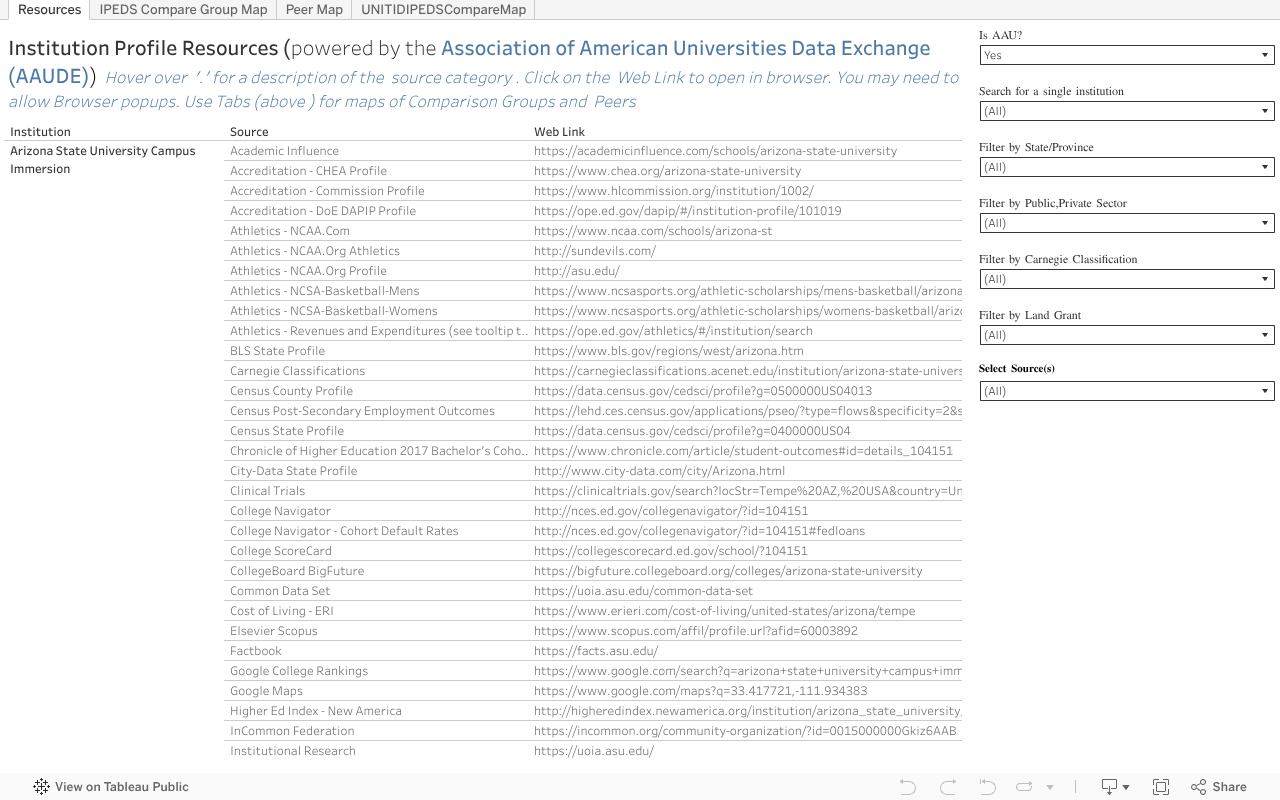Open the chea.org arizona-state-university link
This screenshot has height=800, width=1280.
[667, 171]
